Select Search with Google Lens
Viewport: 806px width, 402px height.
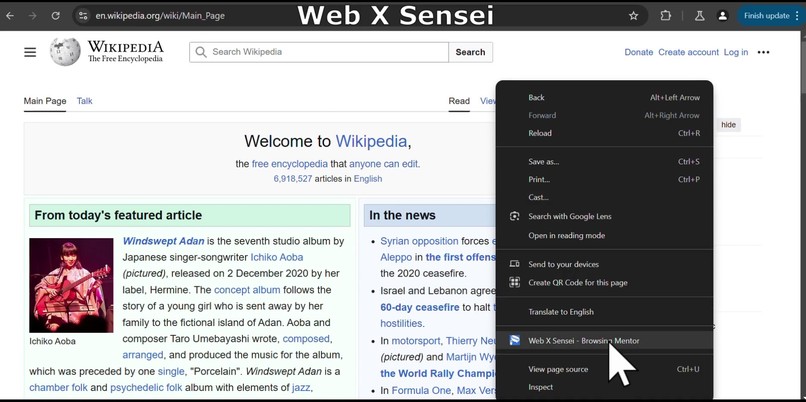(604, 216)
